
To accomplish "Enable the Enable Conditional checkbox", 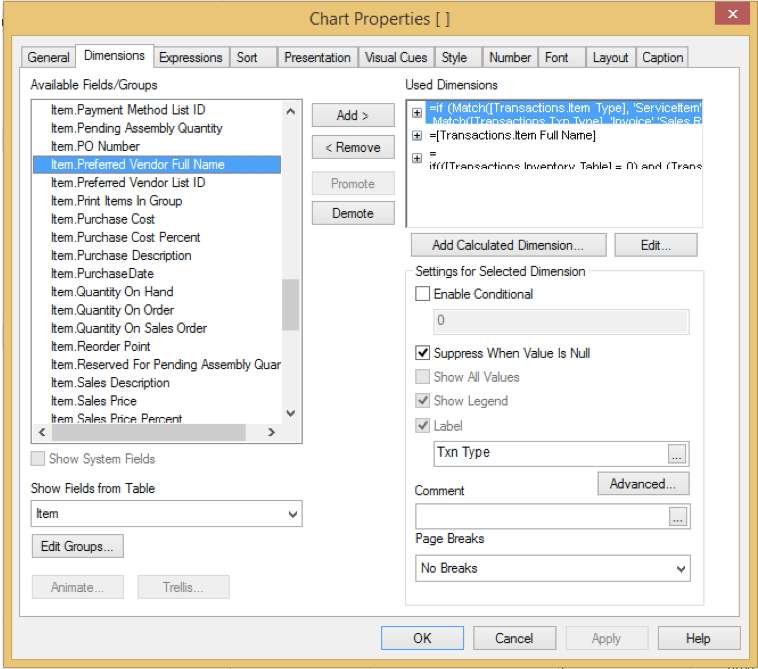I will 422,294.
